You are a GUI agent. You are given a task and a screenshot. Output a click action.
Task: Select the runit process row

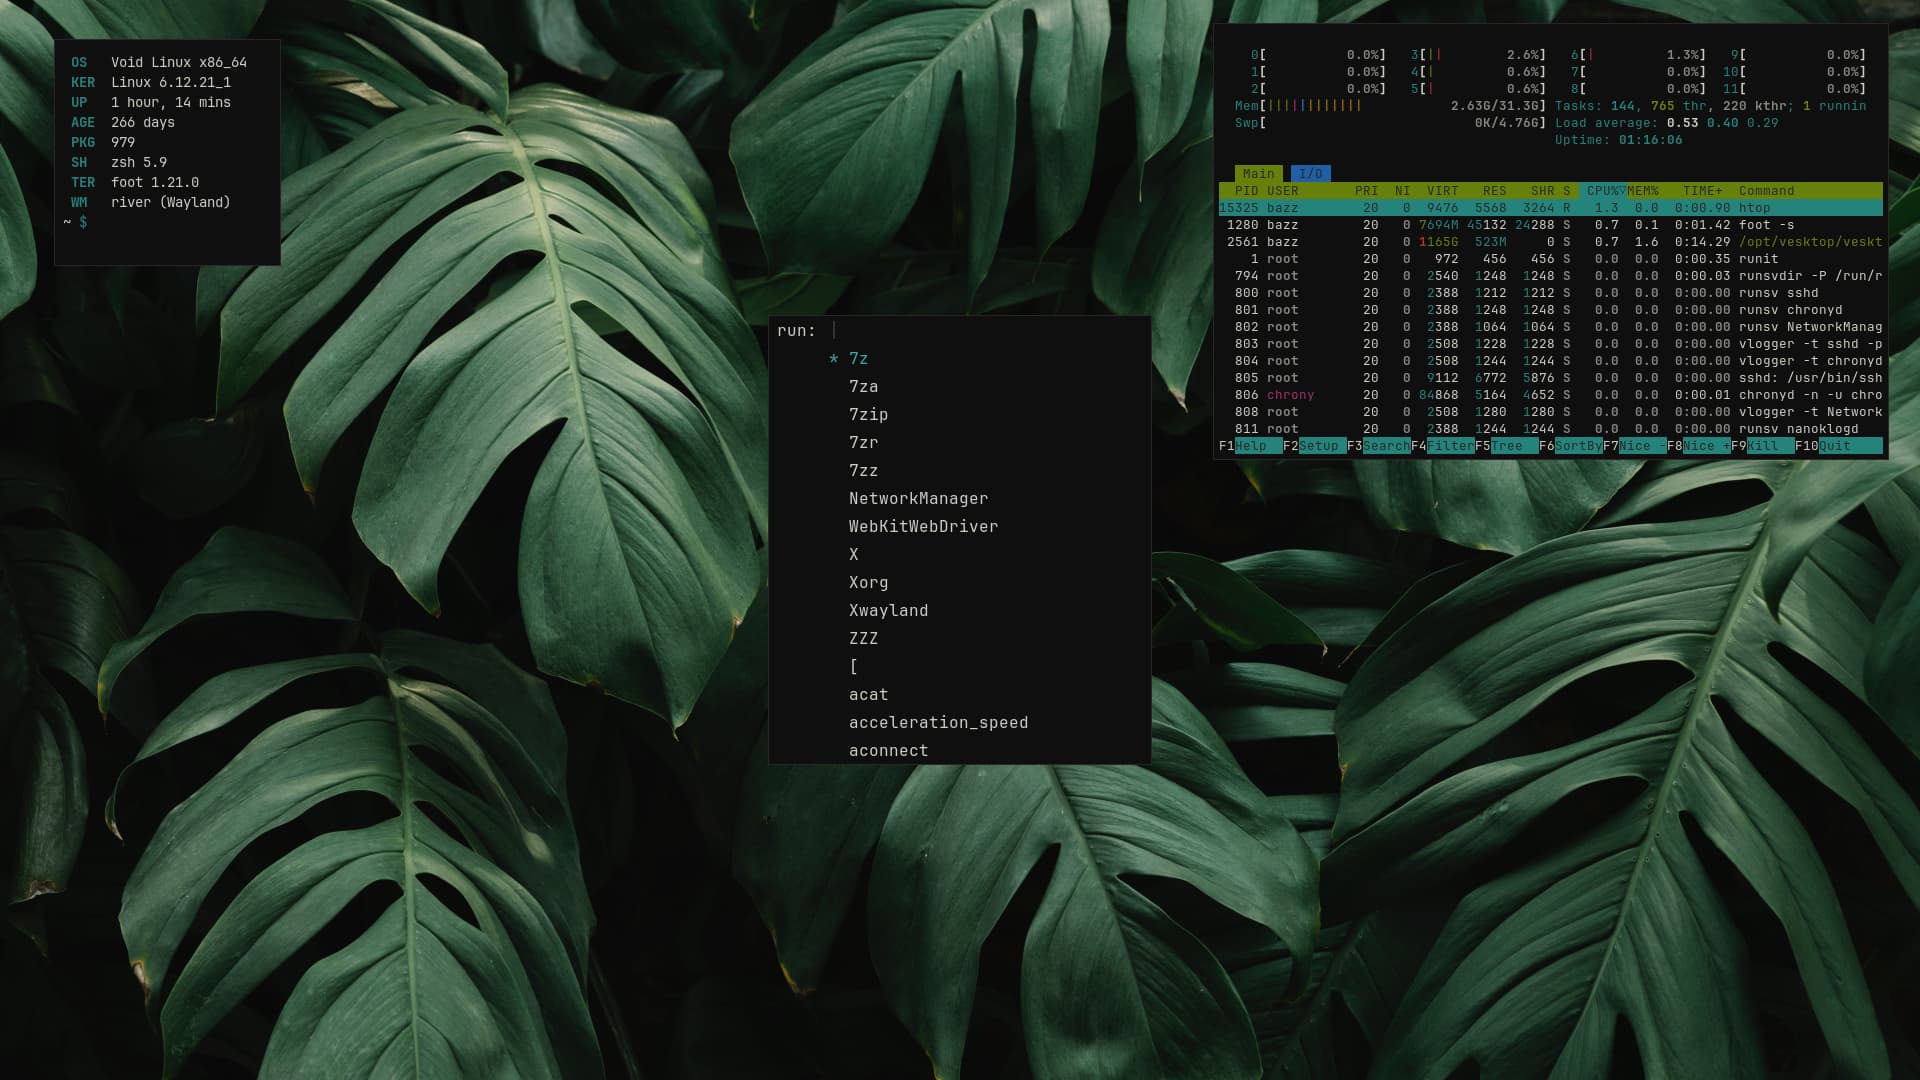click(x=1550, y=259)
